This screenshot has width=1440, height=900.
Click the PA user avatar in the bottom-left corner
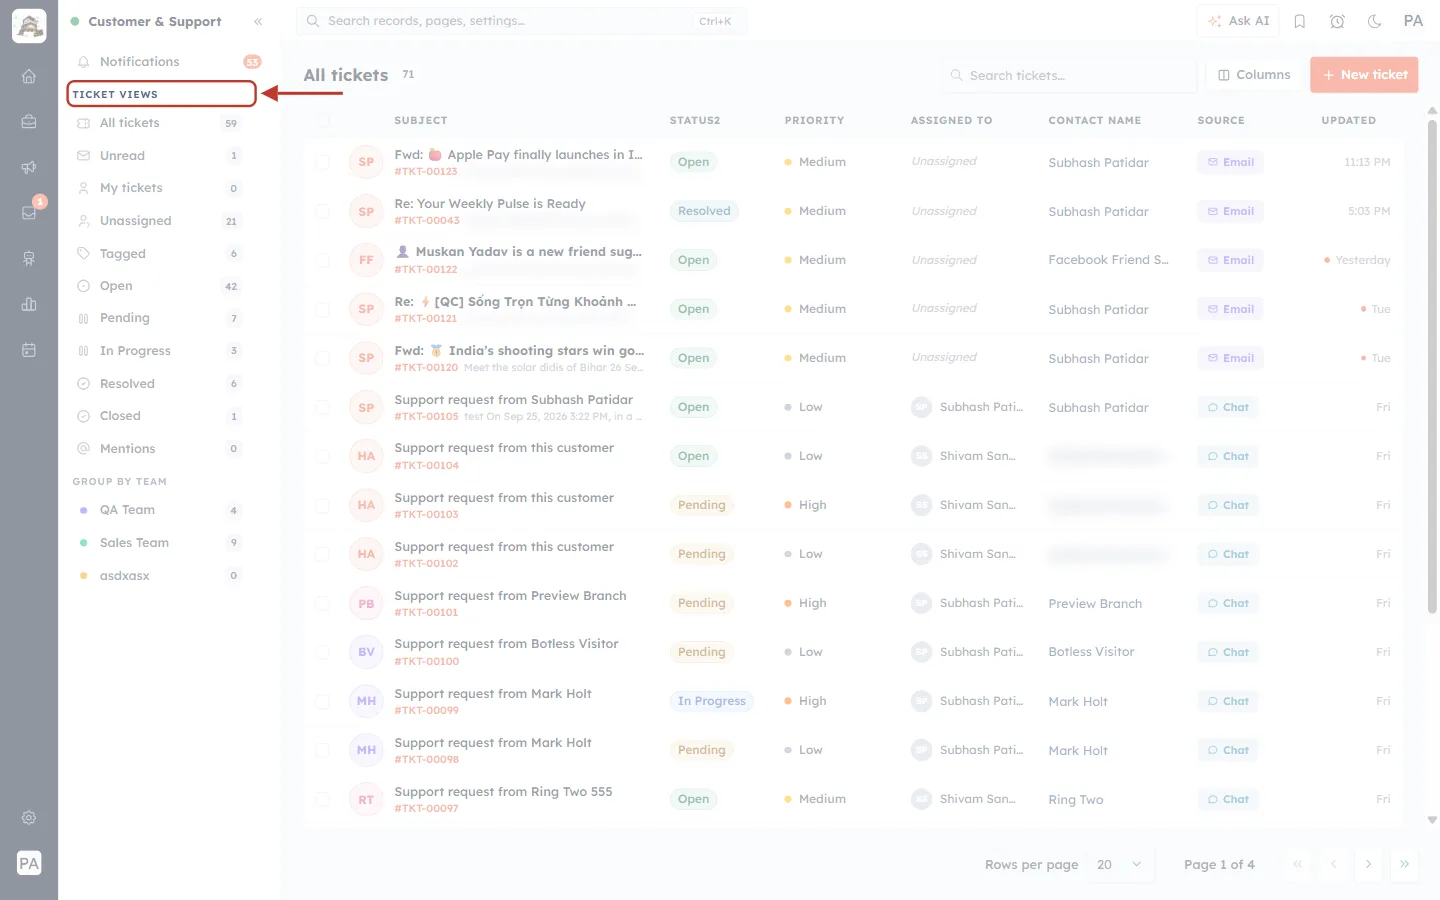click(29, 863)
